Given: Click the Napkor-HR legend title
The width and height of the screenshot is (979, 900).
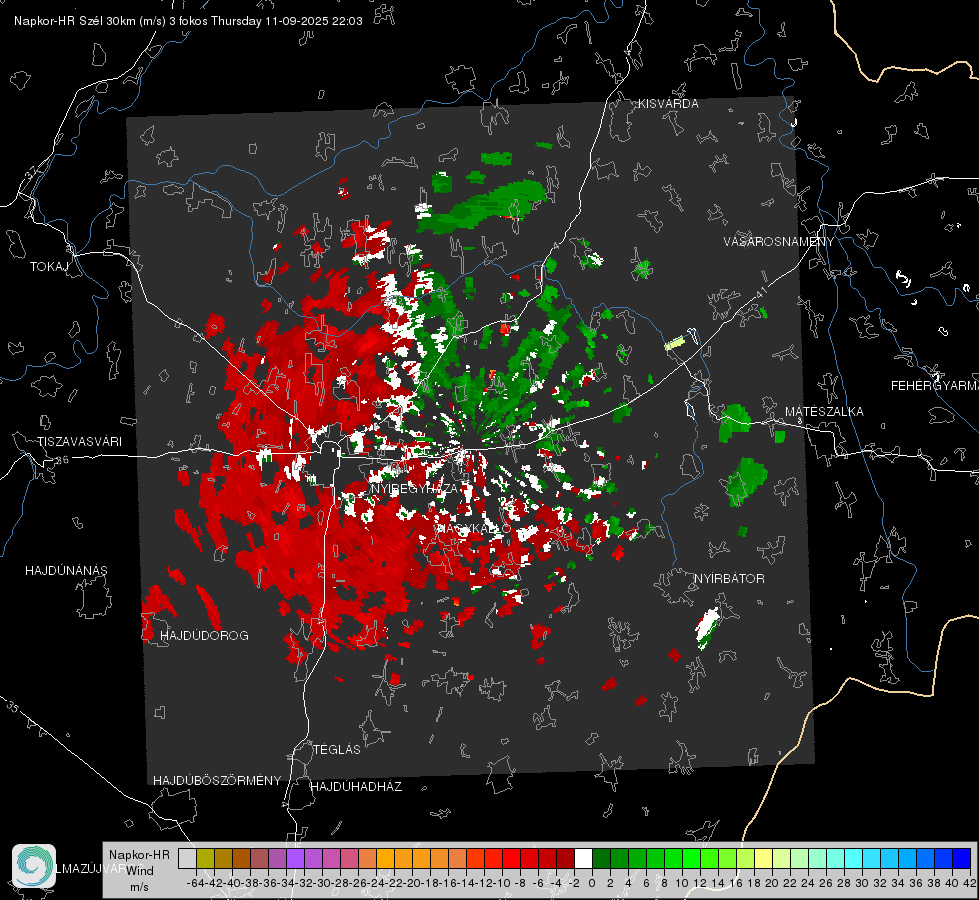Looking at the screenshot, I should tap(139, 855).
